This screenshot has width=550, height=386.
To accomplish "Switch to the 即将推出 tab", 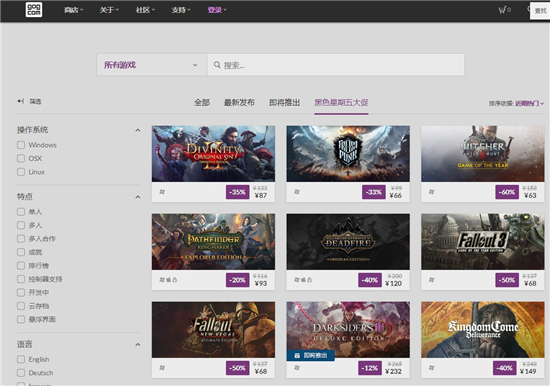I will click(284, 102).
